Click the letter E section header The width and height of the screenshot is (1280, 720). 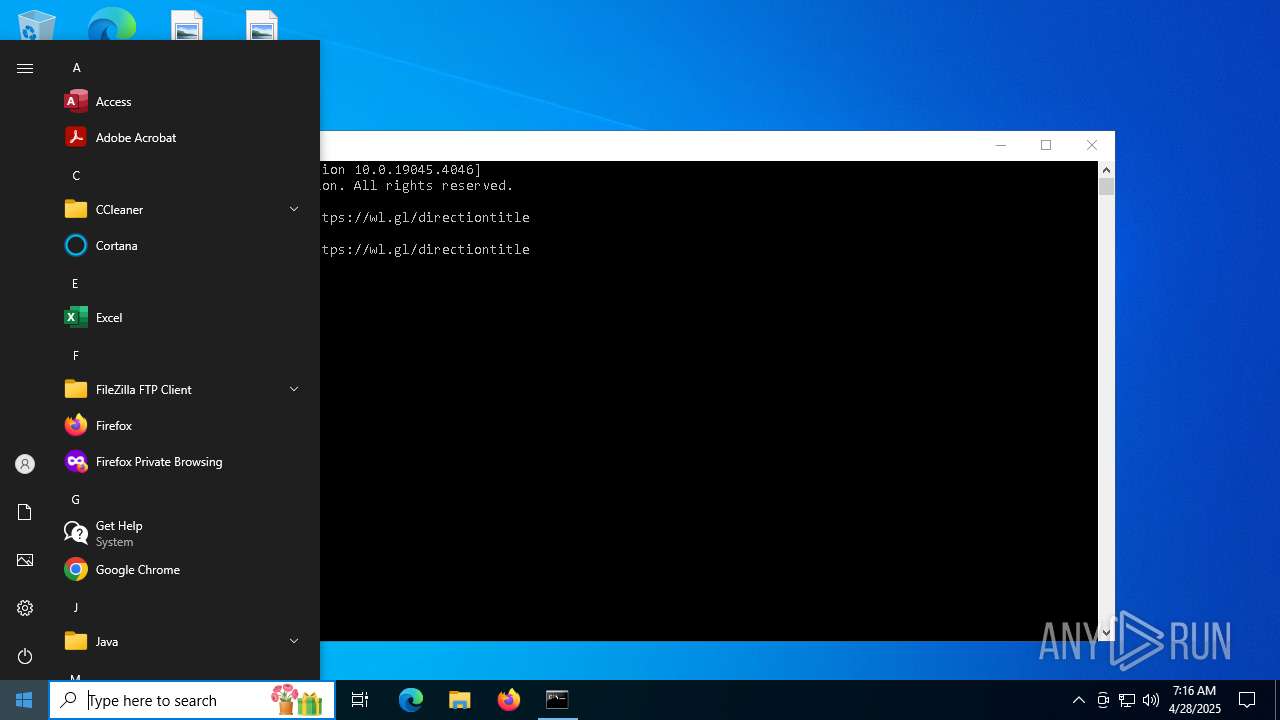click(x=75, y=283)
